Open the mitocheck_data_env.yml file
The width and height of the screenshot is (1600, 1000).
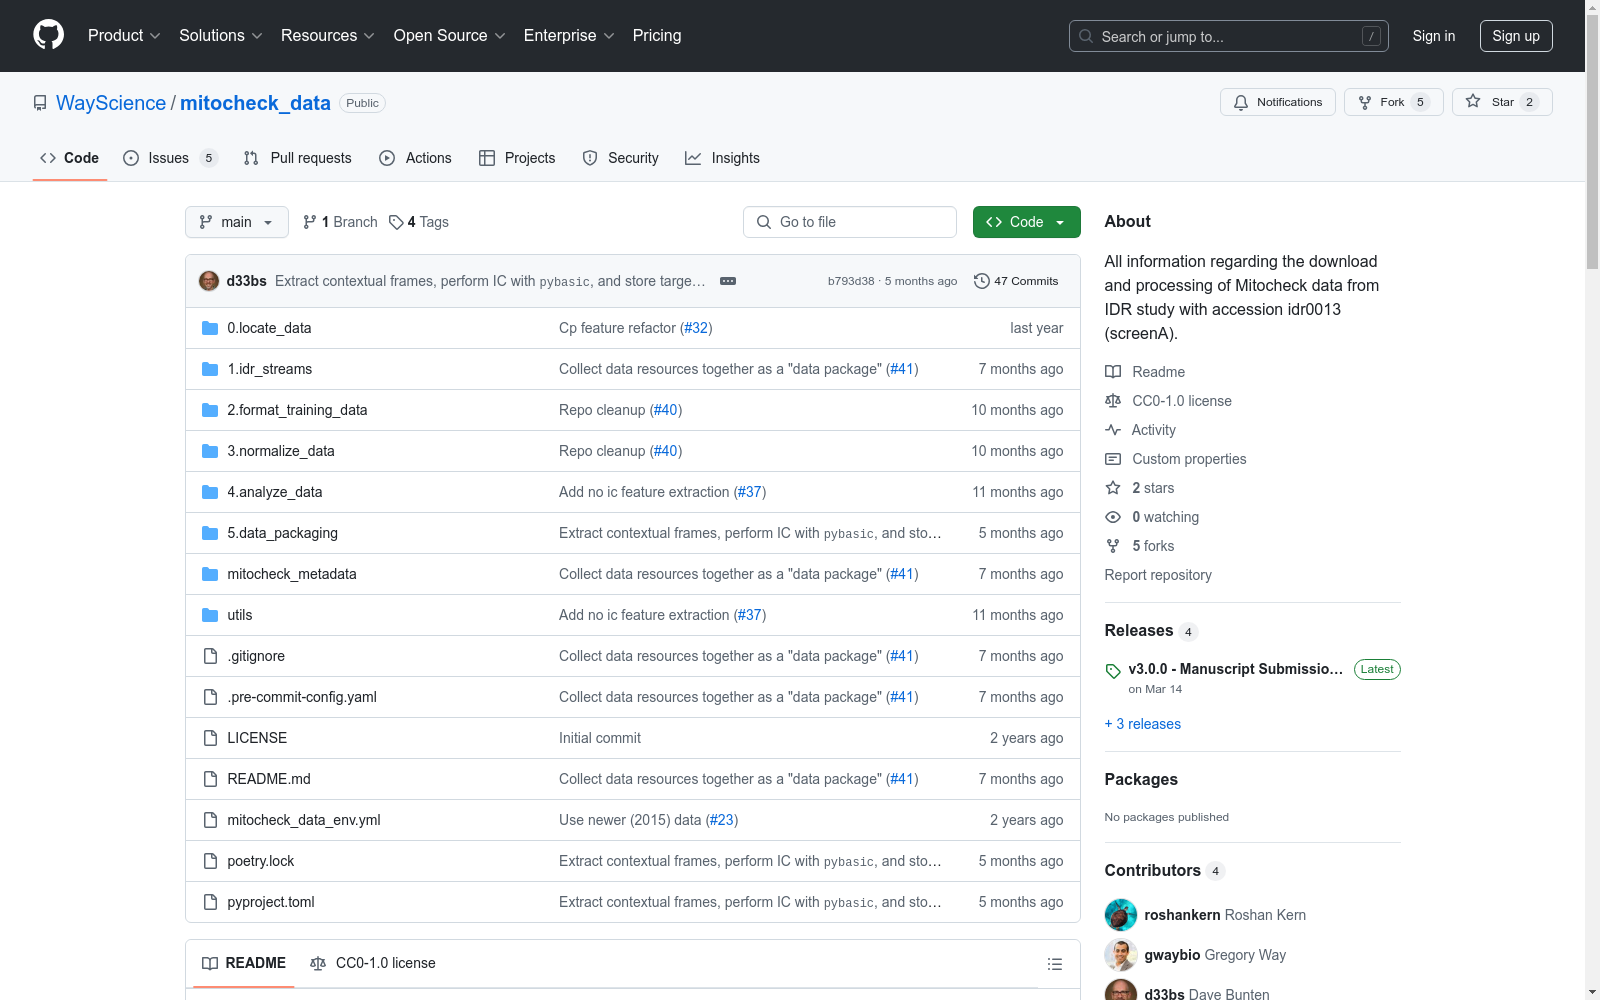[304, 820]
